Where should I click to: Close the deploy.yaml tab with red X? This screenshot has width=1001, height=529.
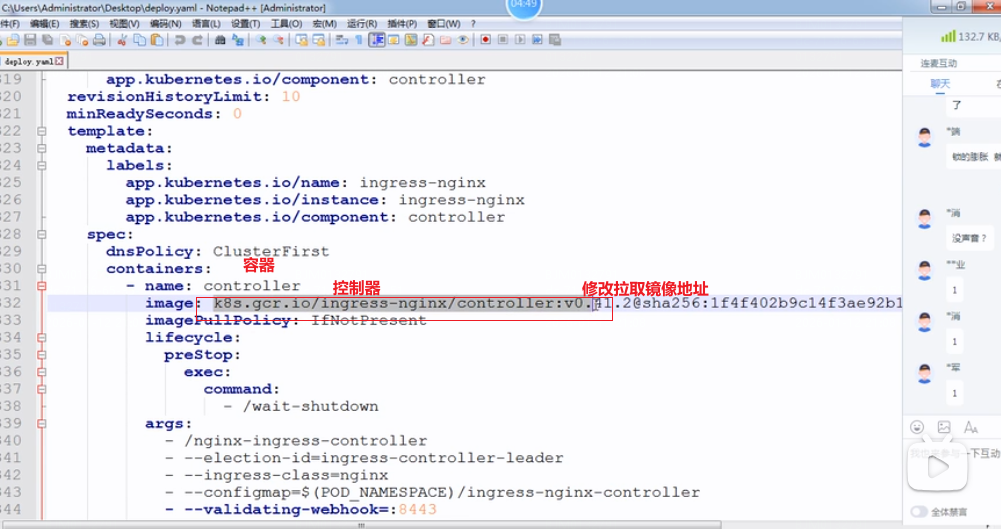(59, 61)
